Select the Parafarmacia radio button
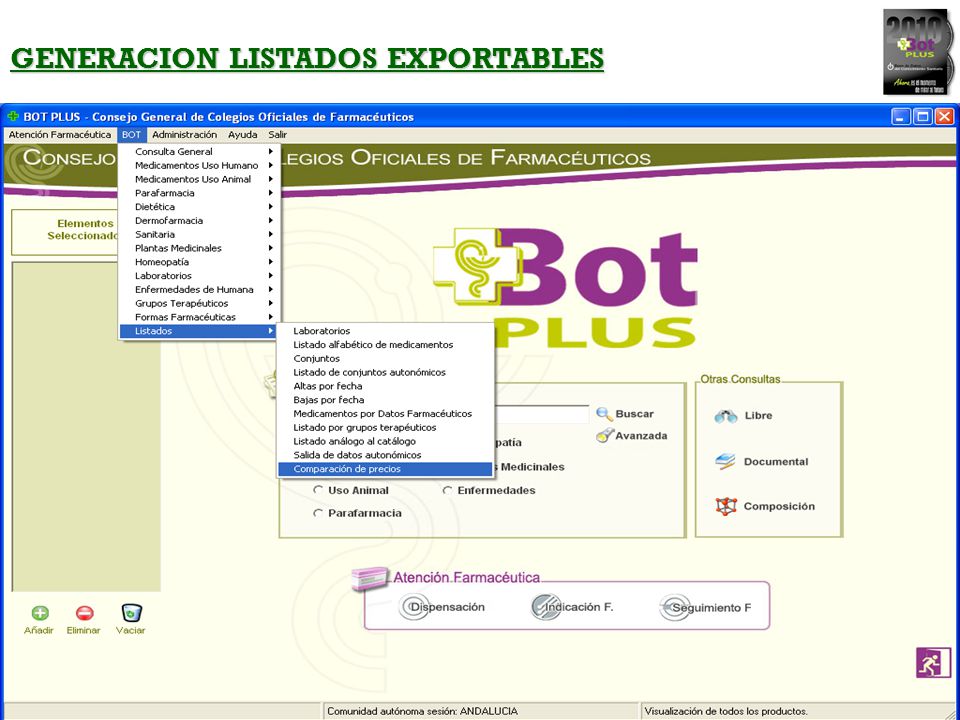The width and height of the screenshot is (960, 720). pyautogui.click(x=318, y=513)
